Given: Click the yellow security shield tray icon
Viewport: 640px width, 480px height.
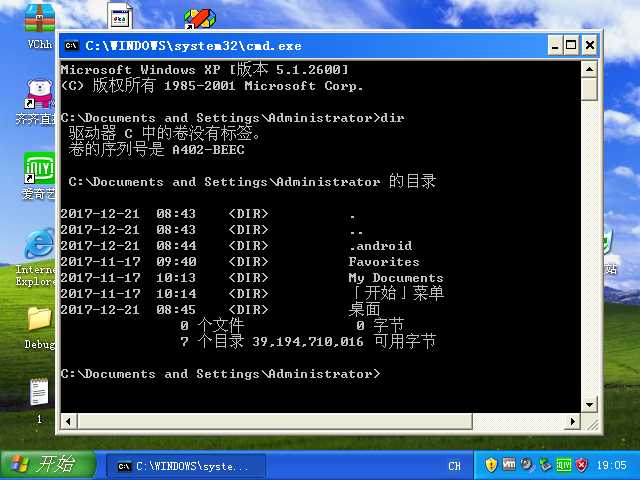Looking at the screenshot, I should (491, 464).
